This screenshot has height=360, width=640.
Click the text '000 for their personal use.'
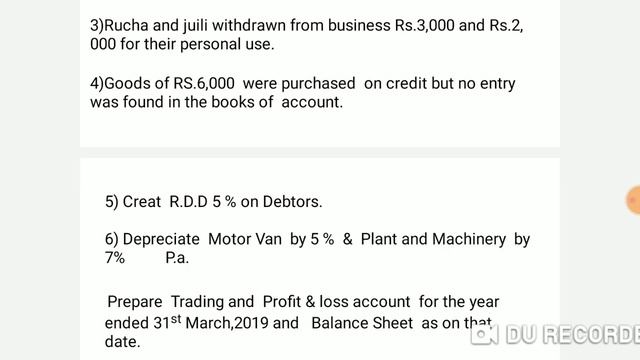click(182, 44)
